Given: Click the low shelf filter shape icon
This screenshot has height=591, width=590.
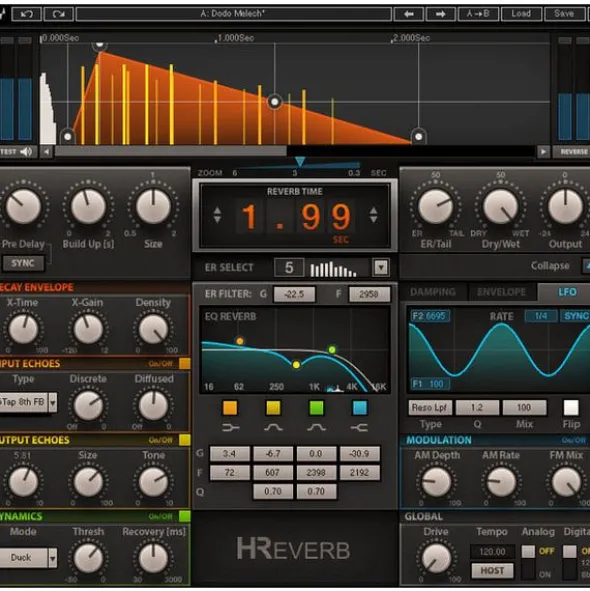Looking at the screenshot, I should tap(230, 428).
